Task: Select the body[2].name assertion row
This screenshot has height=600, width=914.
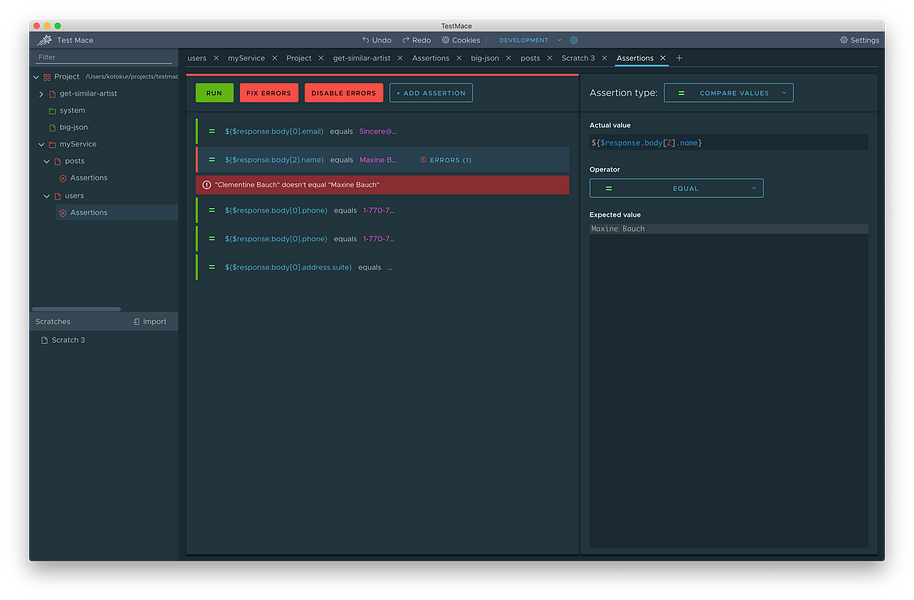Action: click(x=382, y=160)
